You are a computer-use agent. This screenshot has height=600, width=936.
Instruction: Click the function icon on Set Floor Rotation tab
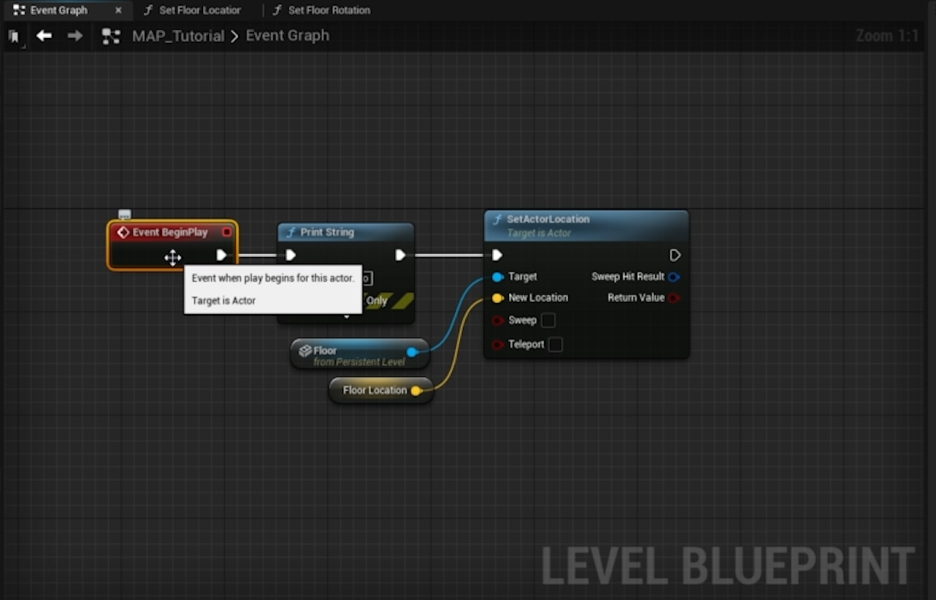click(277, 10)
